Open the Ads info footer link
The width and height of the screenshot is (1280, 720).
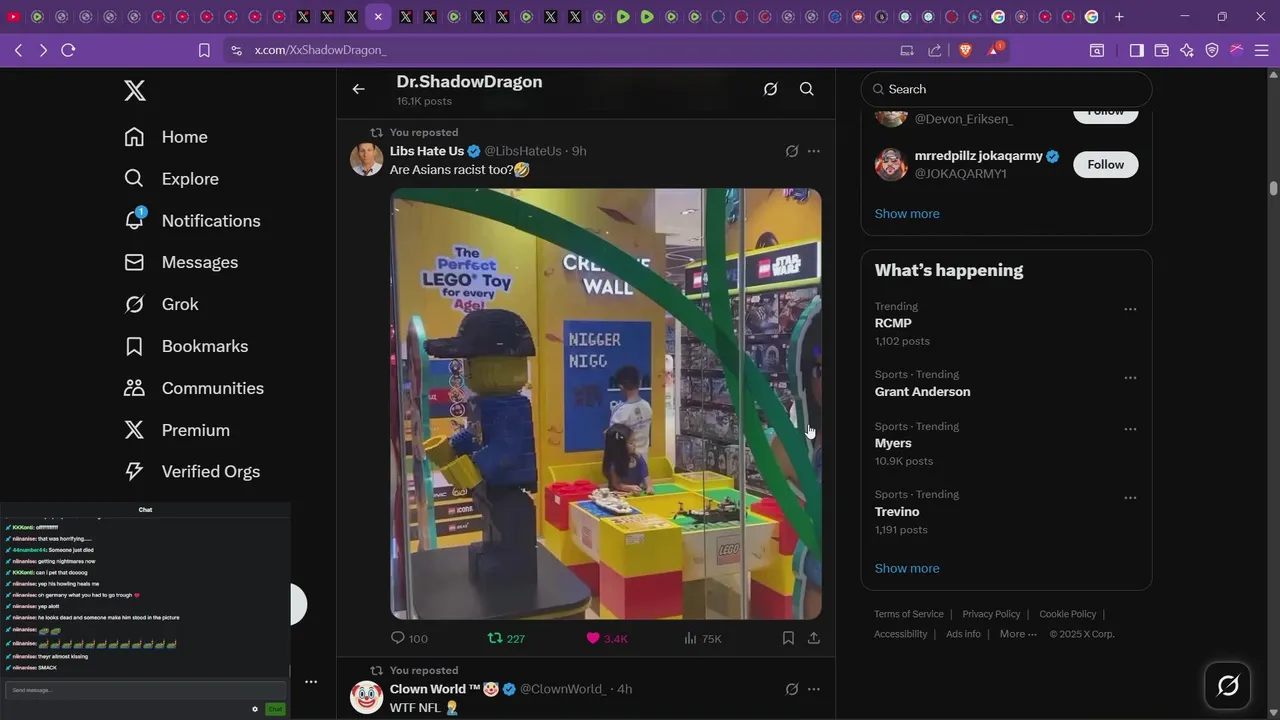963,634
